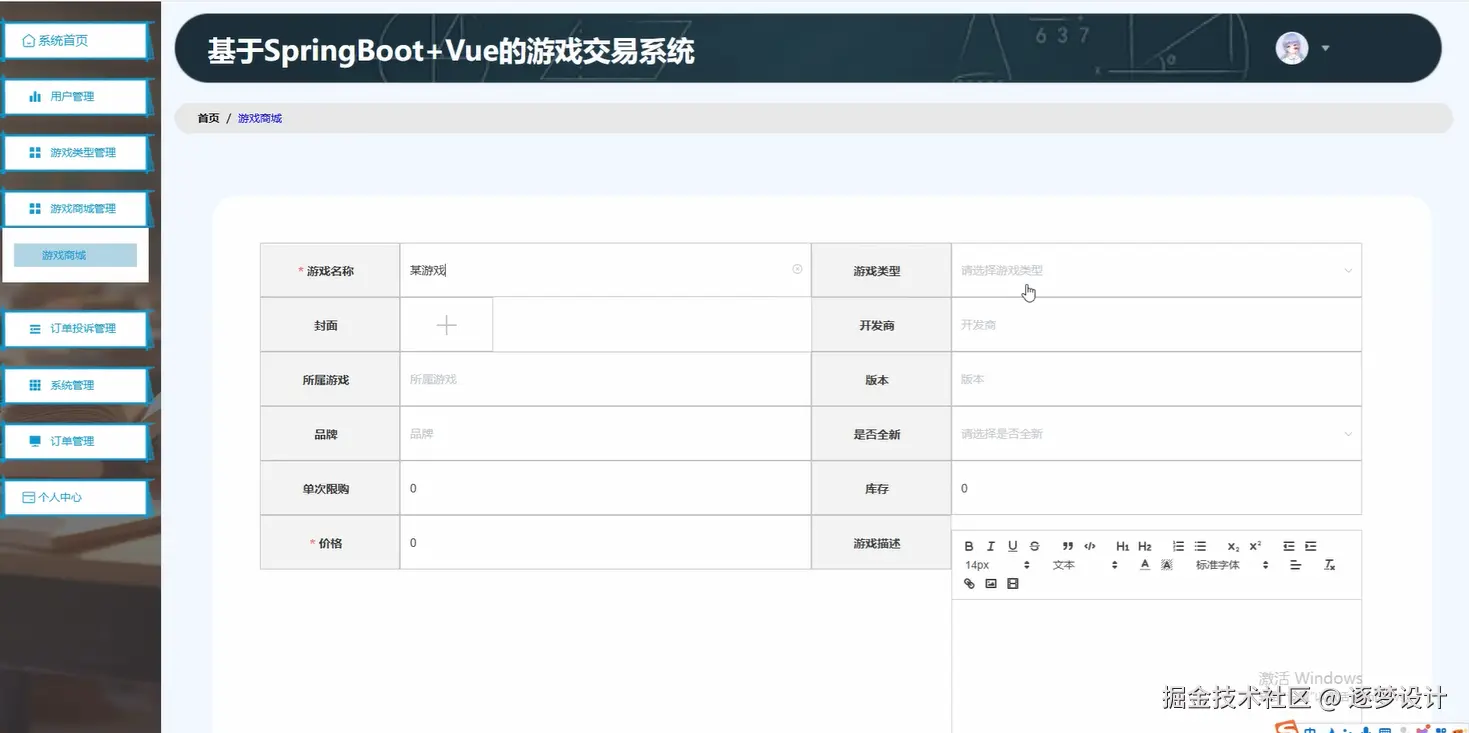The image size is (1469, 733).
Task: Focus the 单次限购 number field
Action: click(605, 489)
